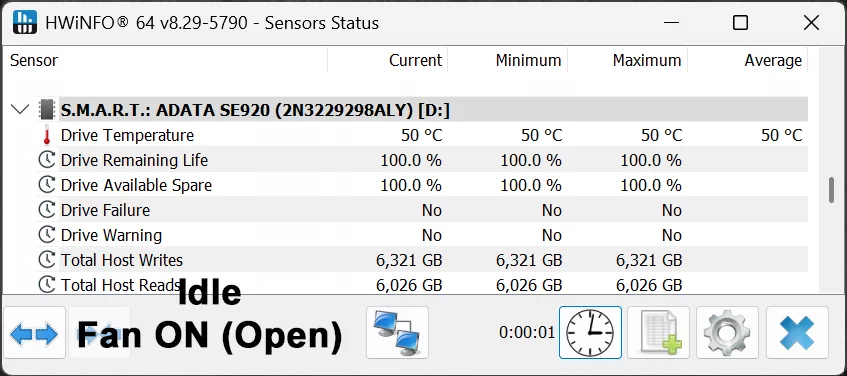Select the Drive Failure label

(x=105, y=210)
